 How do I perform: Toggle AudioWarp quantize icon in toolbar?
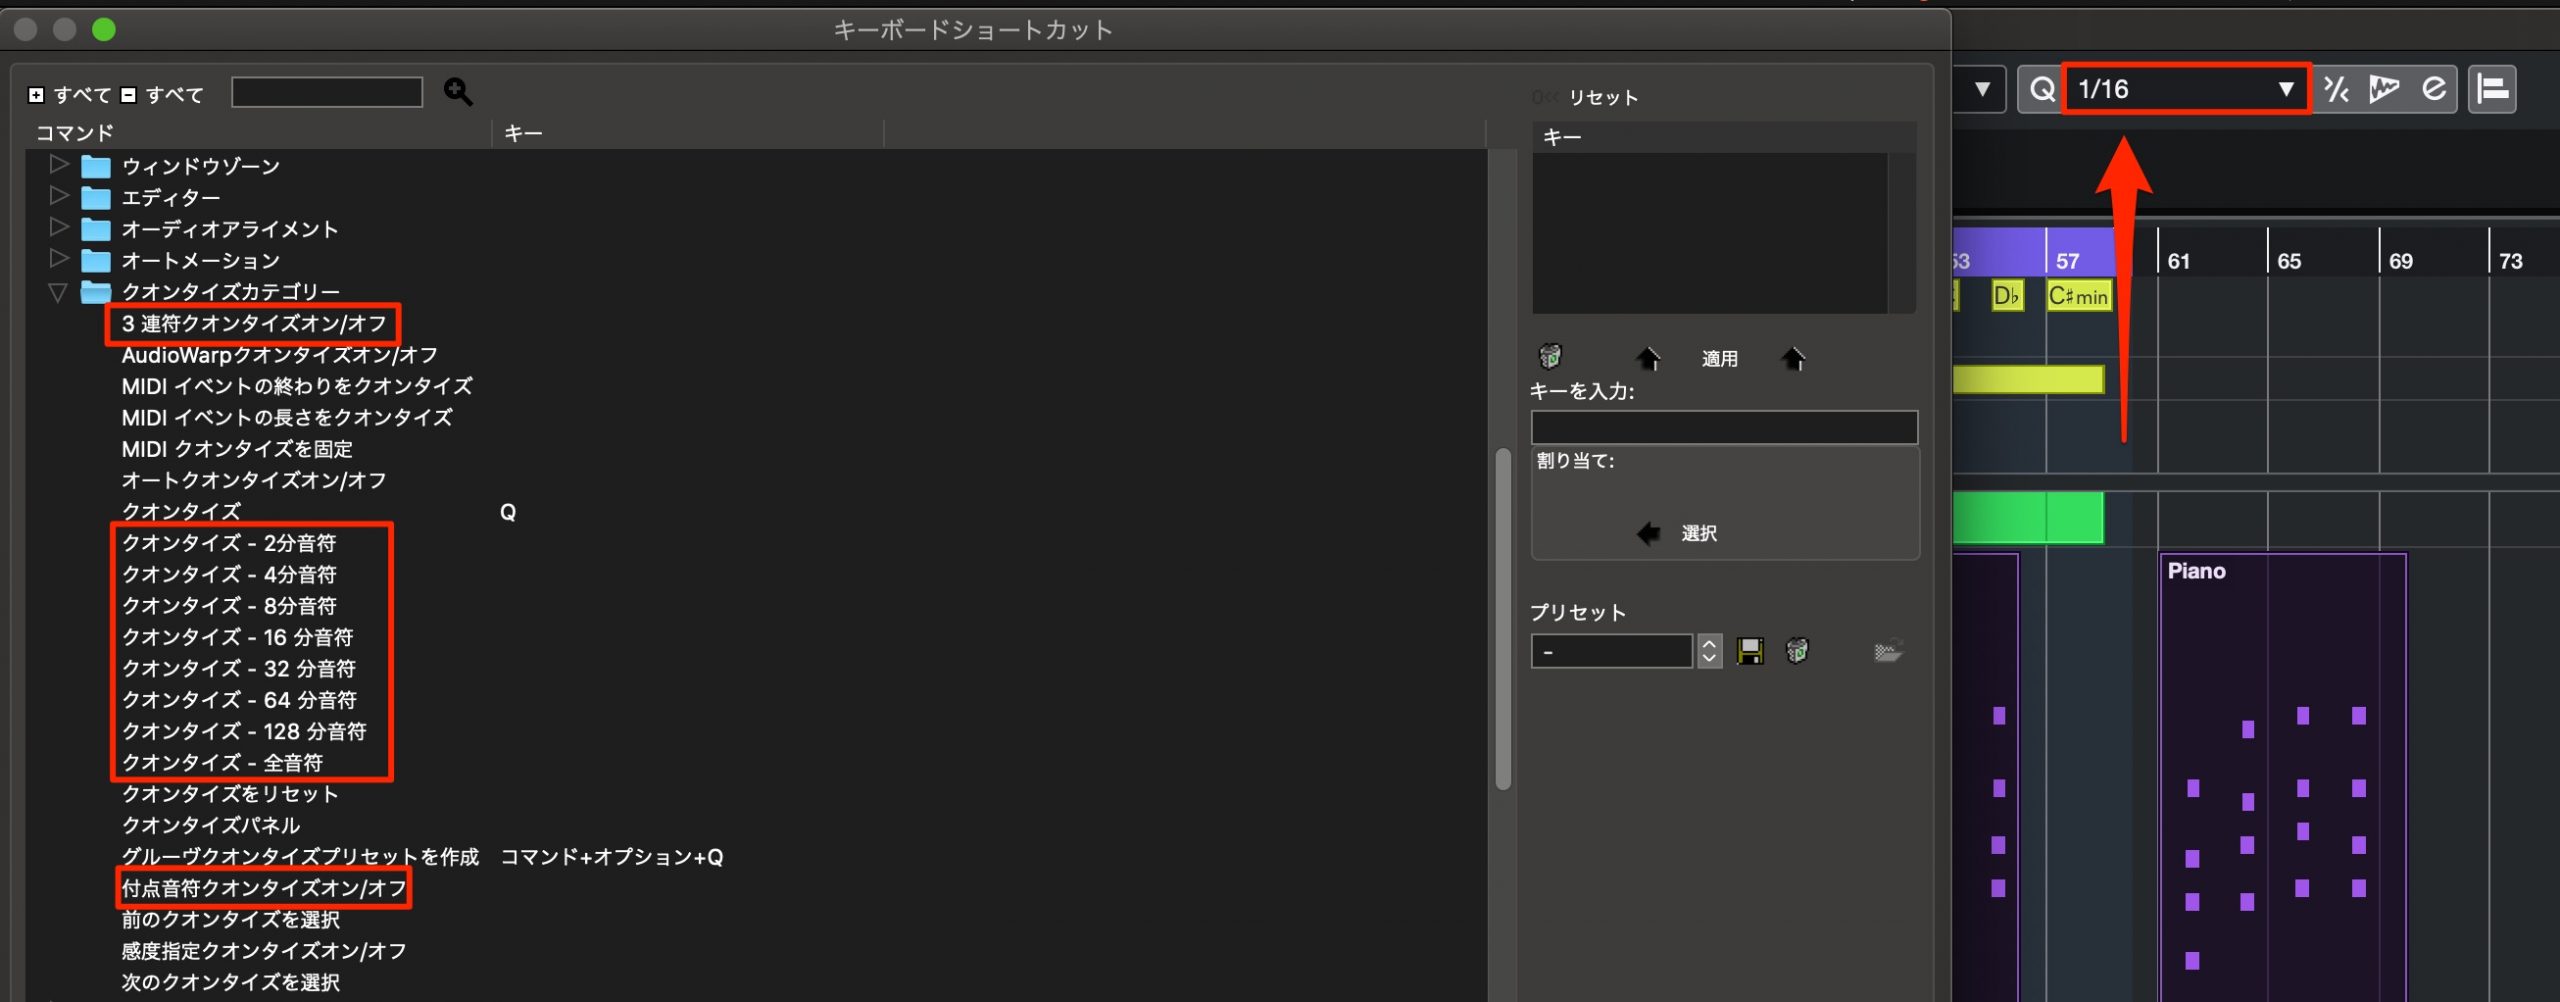click(2384, 90)
